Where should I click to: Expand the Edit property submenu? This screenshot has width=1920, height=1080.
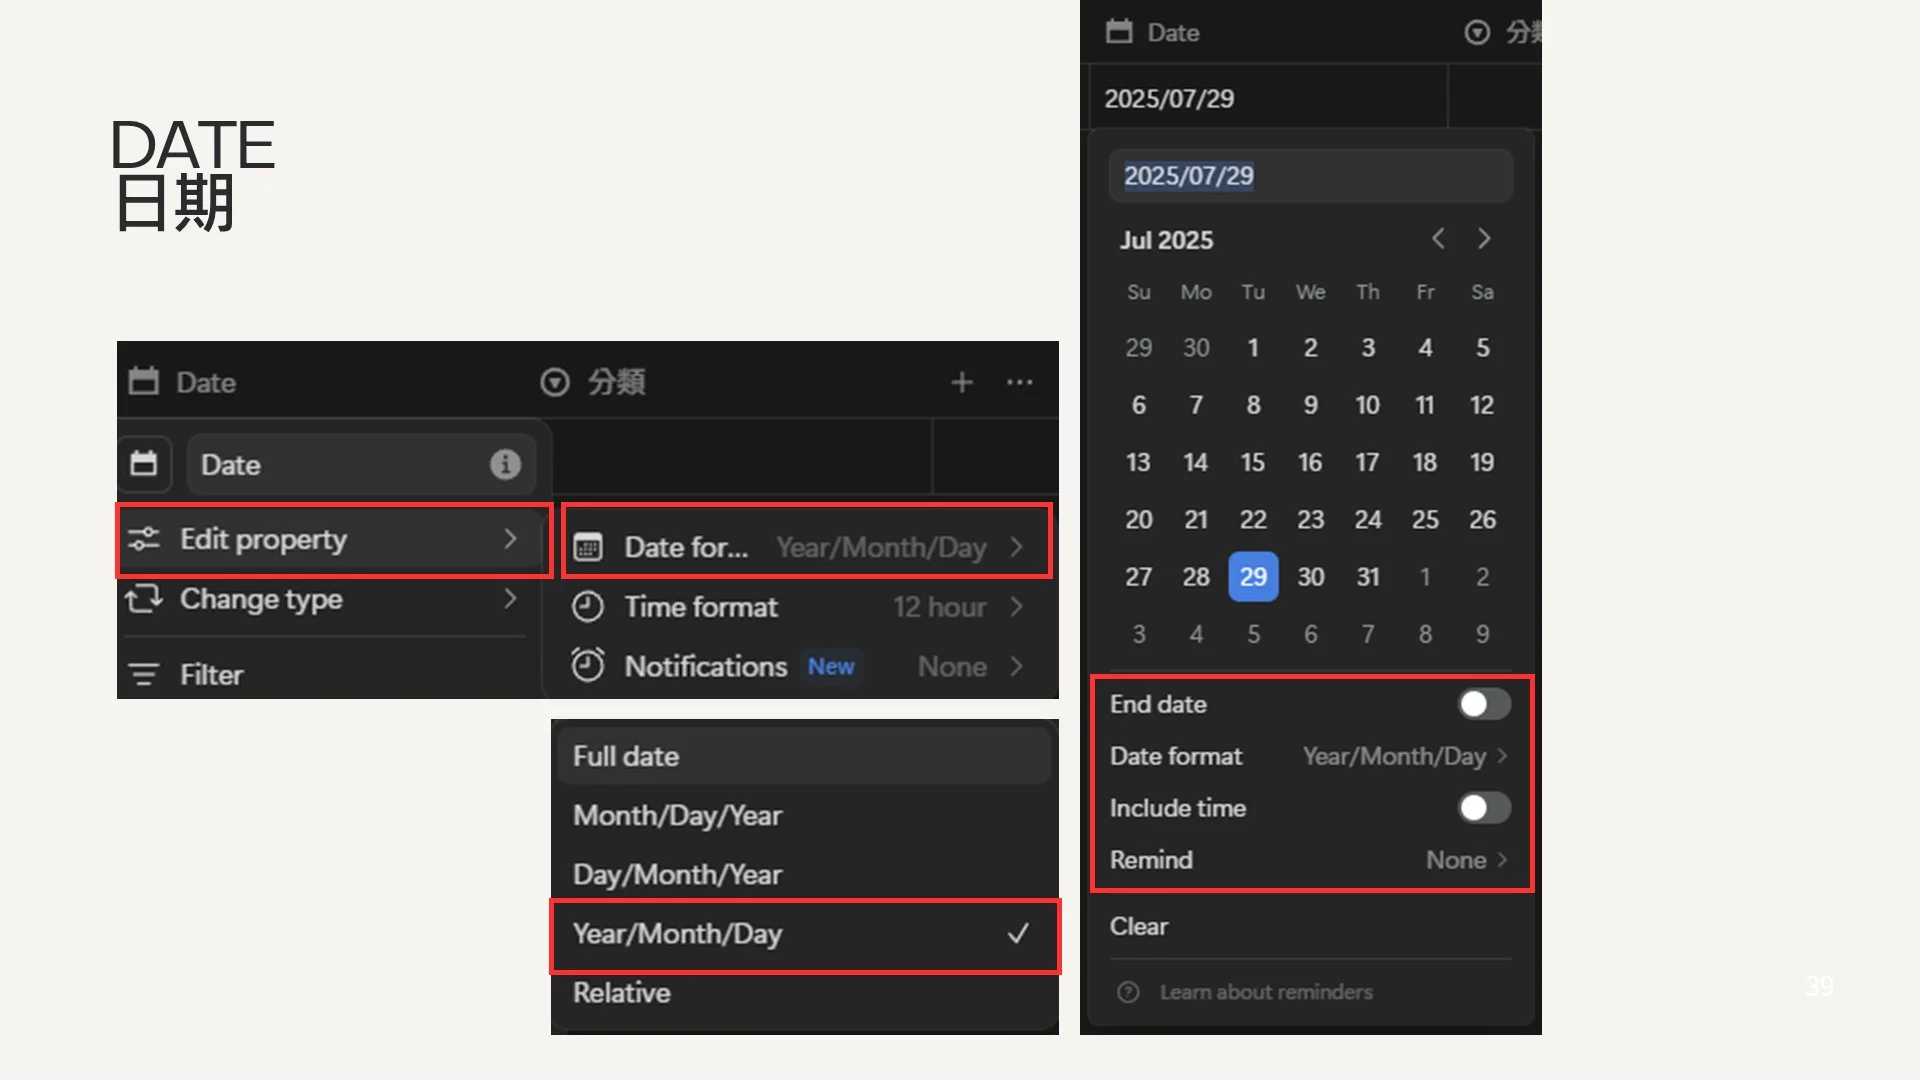(x=333, y=540)
